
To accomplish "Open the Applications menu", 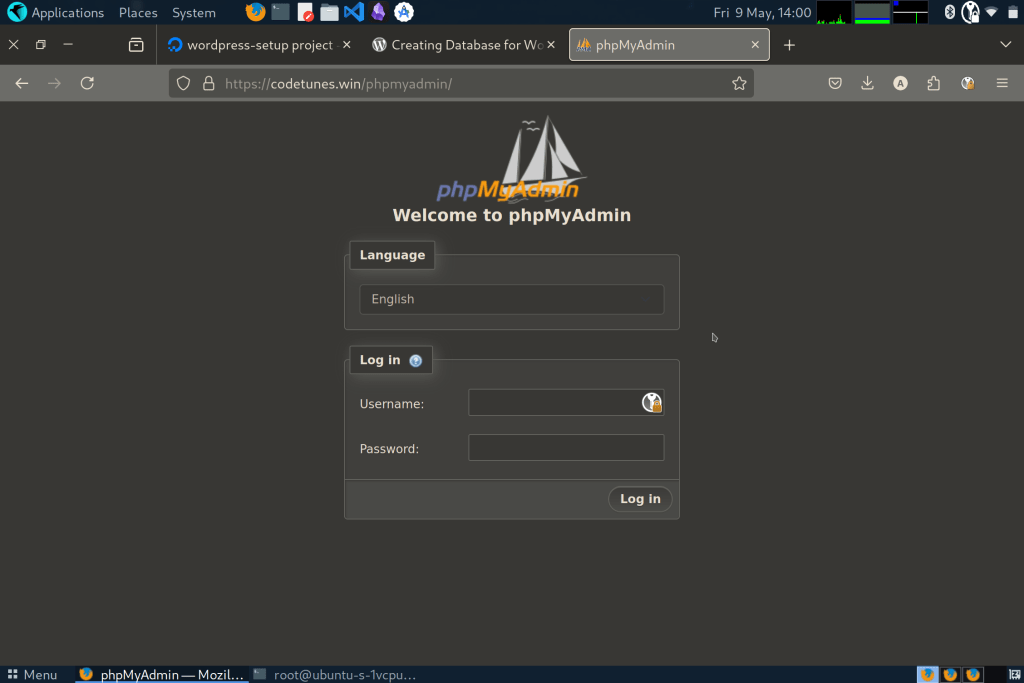I will [56, 12].
